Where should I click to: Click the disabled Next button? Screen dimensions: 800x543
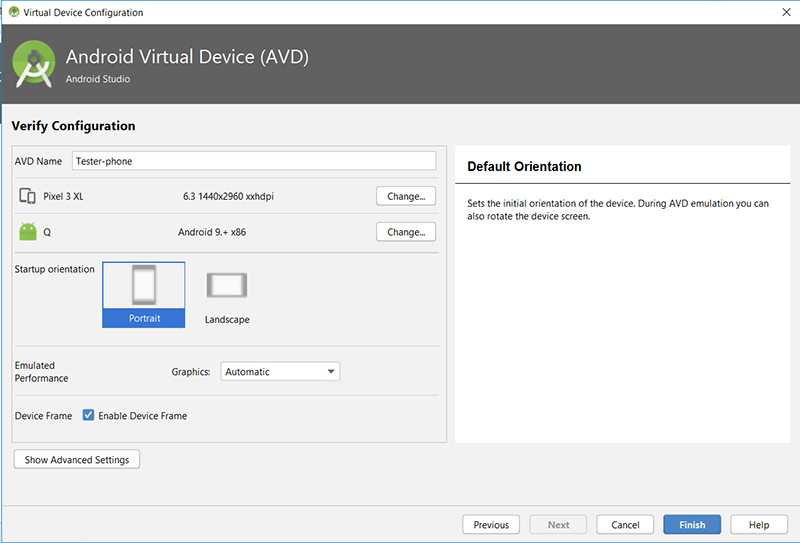coord(558,525)
